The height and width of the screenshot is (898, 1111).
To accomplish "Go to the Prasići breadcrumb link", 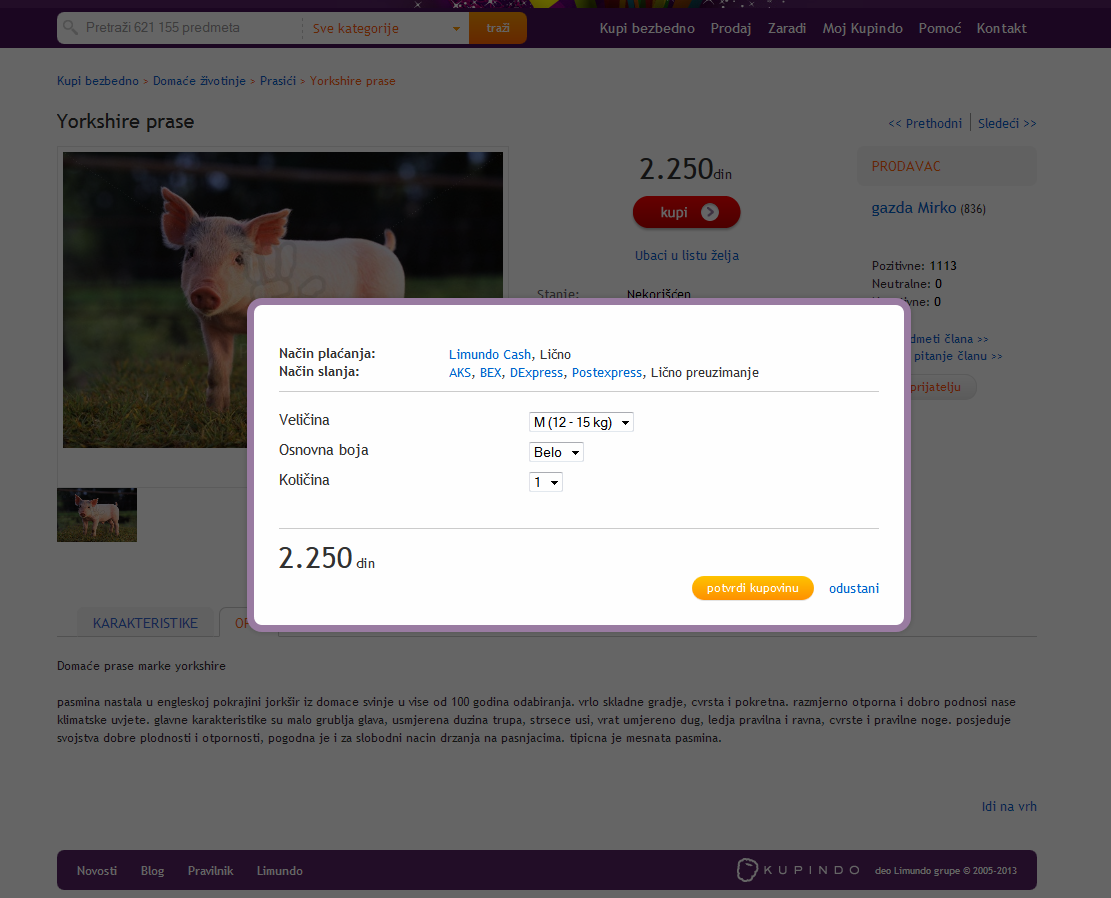I will point(278,80).
